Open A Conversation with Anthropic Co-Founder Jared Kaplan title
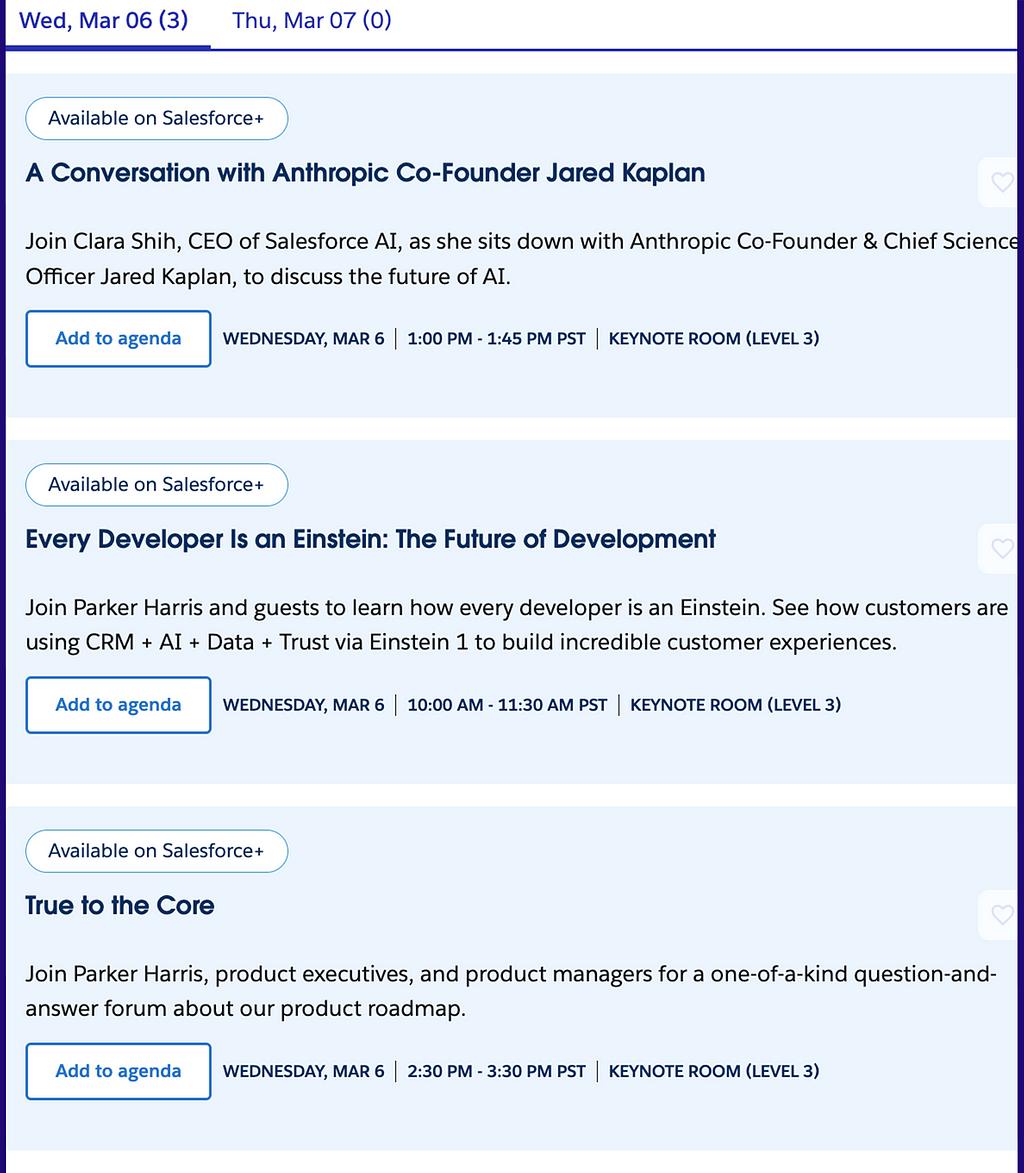 click(x=365, y=173)
